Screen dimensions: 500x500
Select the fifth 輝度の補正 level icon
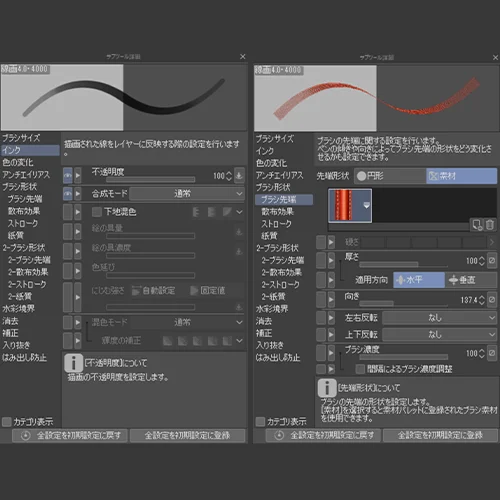coord(227,341)
